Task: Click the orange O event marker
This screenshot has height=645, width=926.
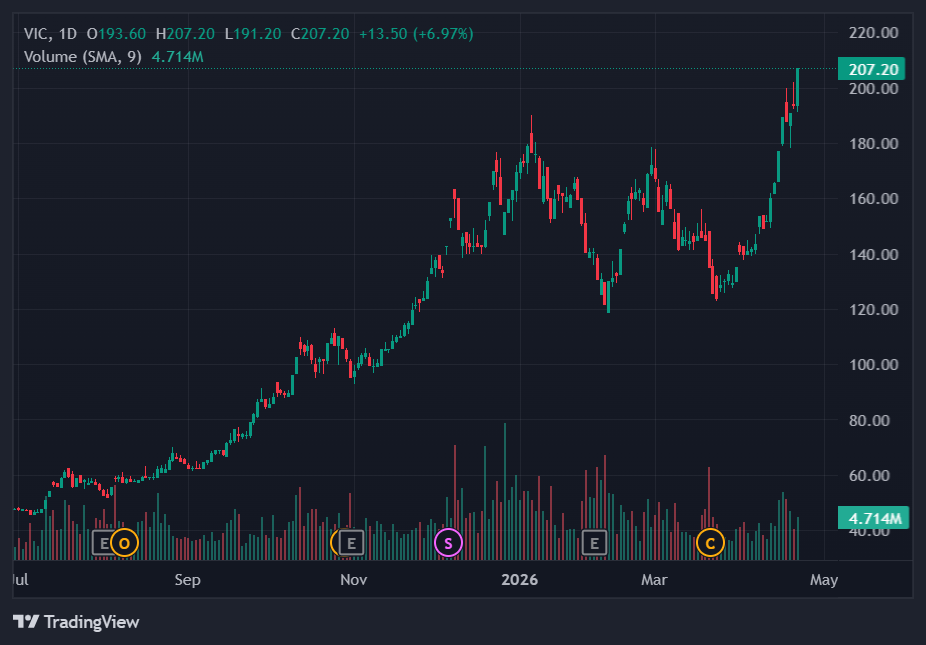Action: 124,543
